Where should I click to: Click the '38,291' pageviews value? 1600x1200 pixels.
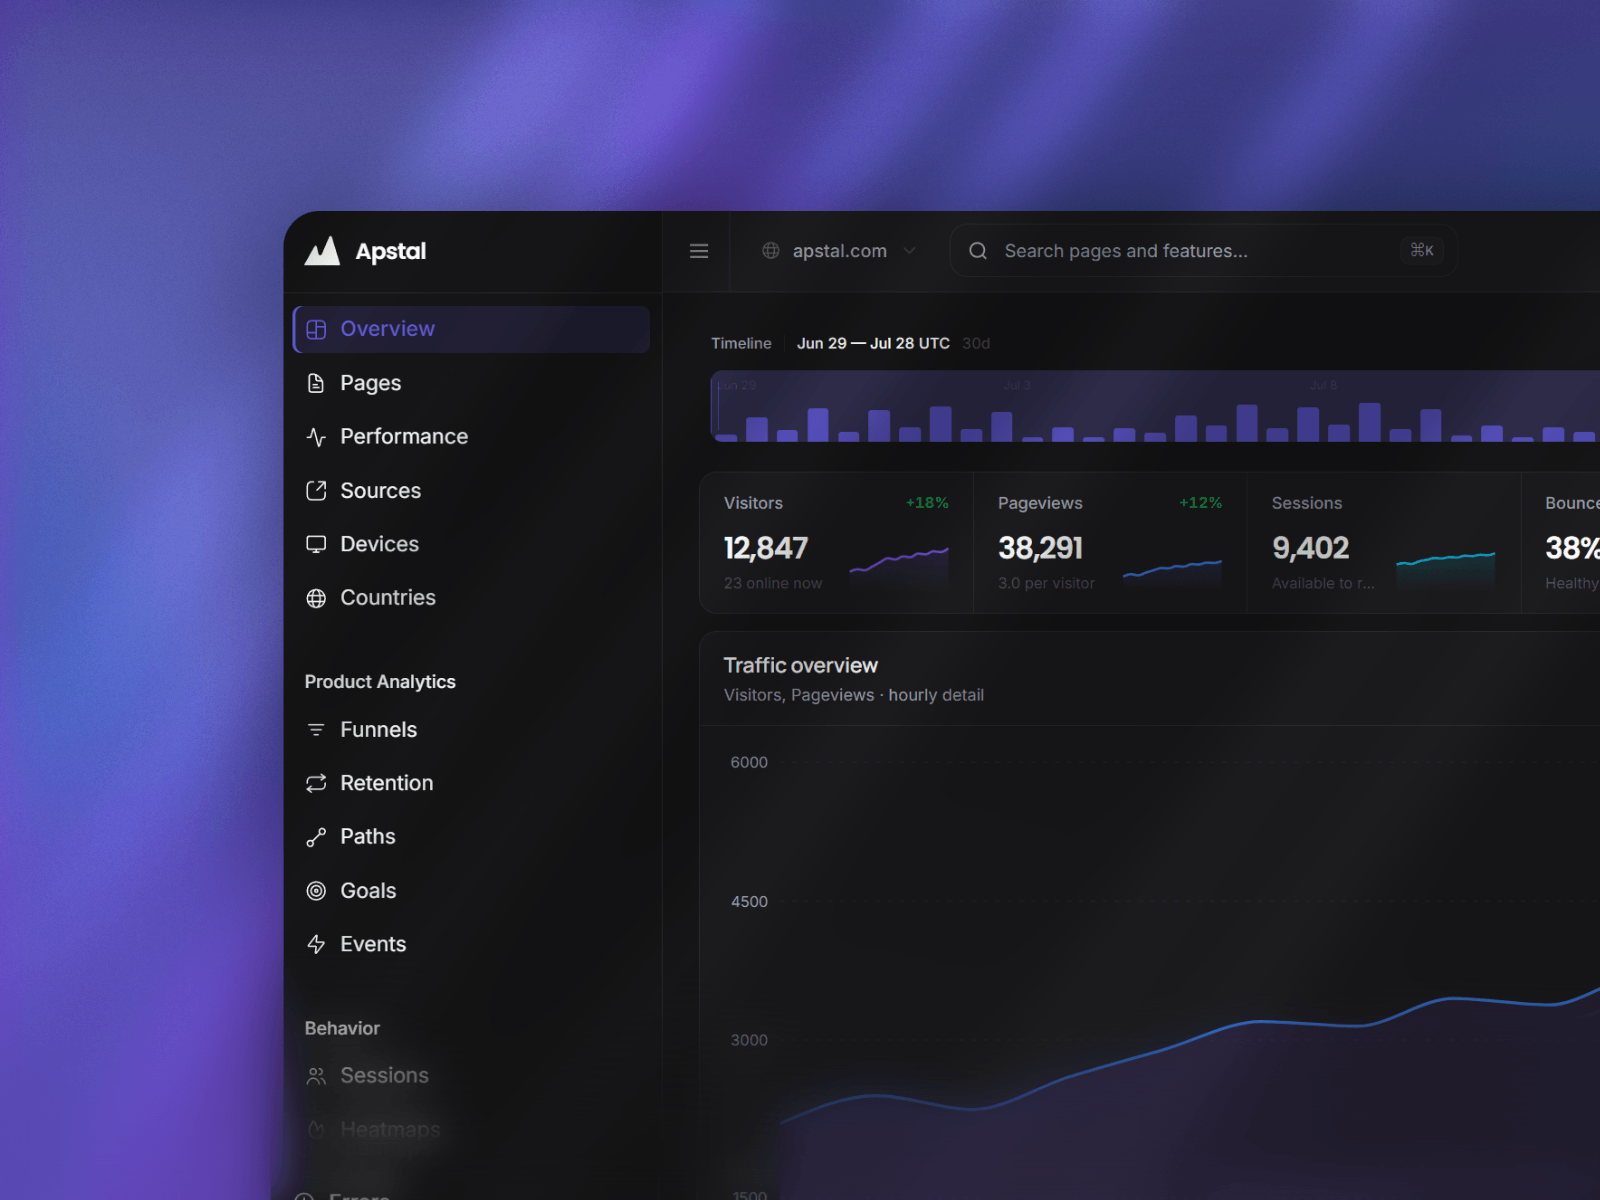pos(1040,548)
